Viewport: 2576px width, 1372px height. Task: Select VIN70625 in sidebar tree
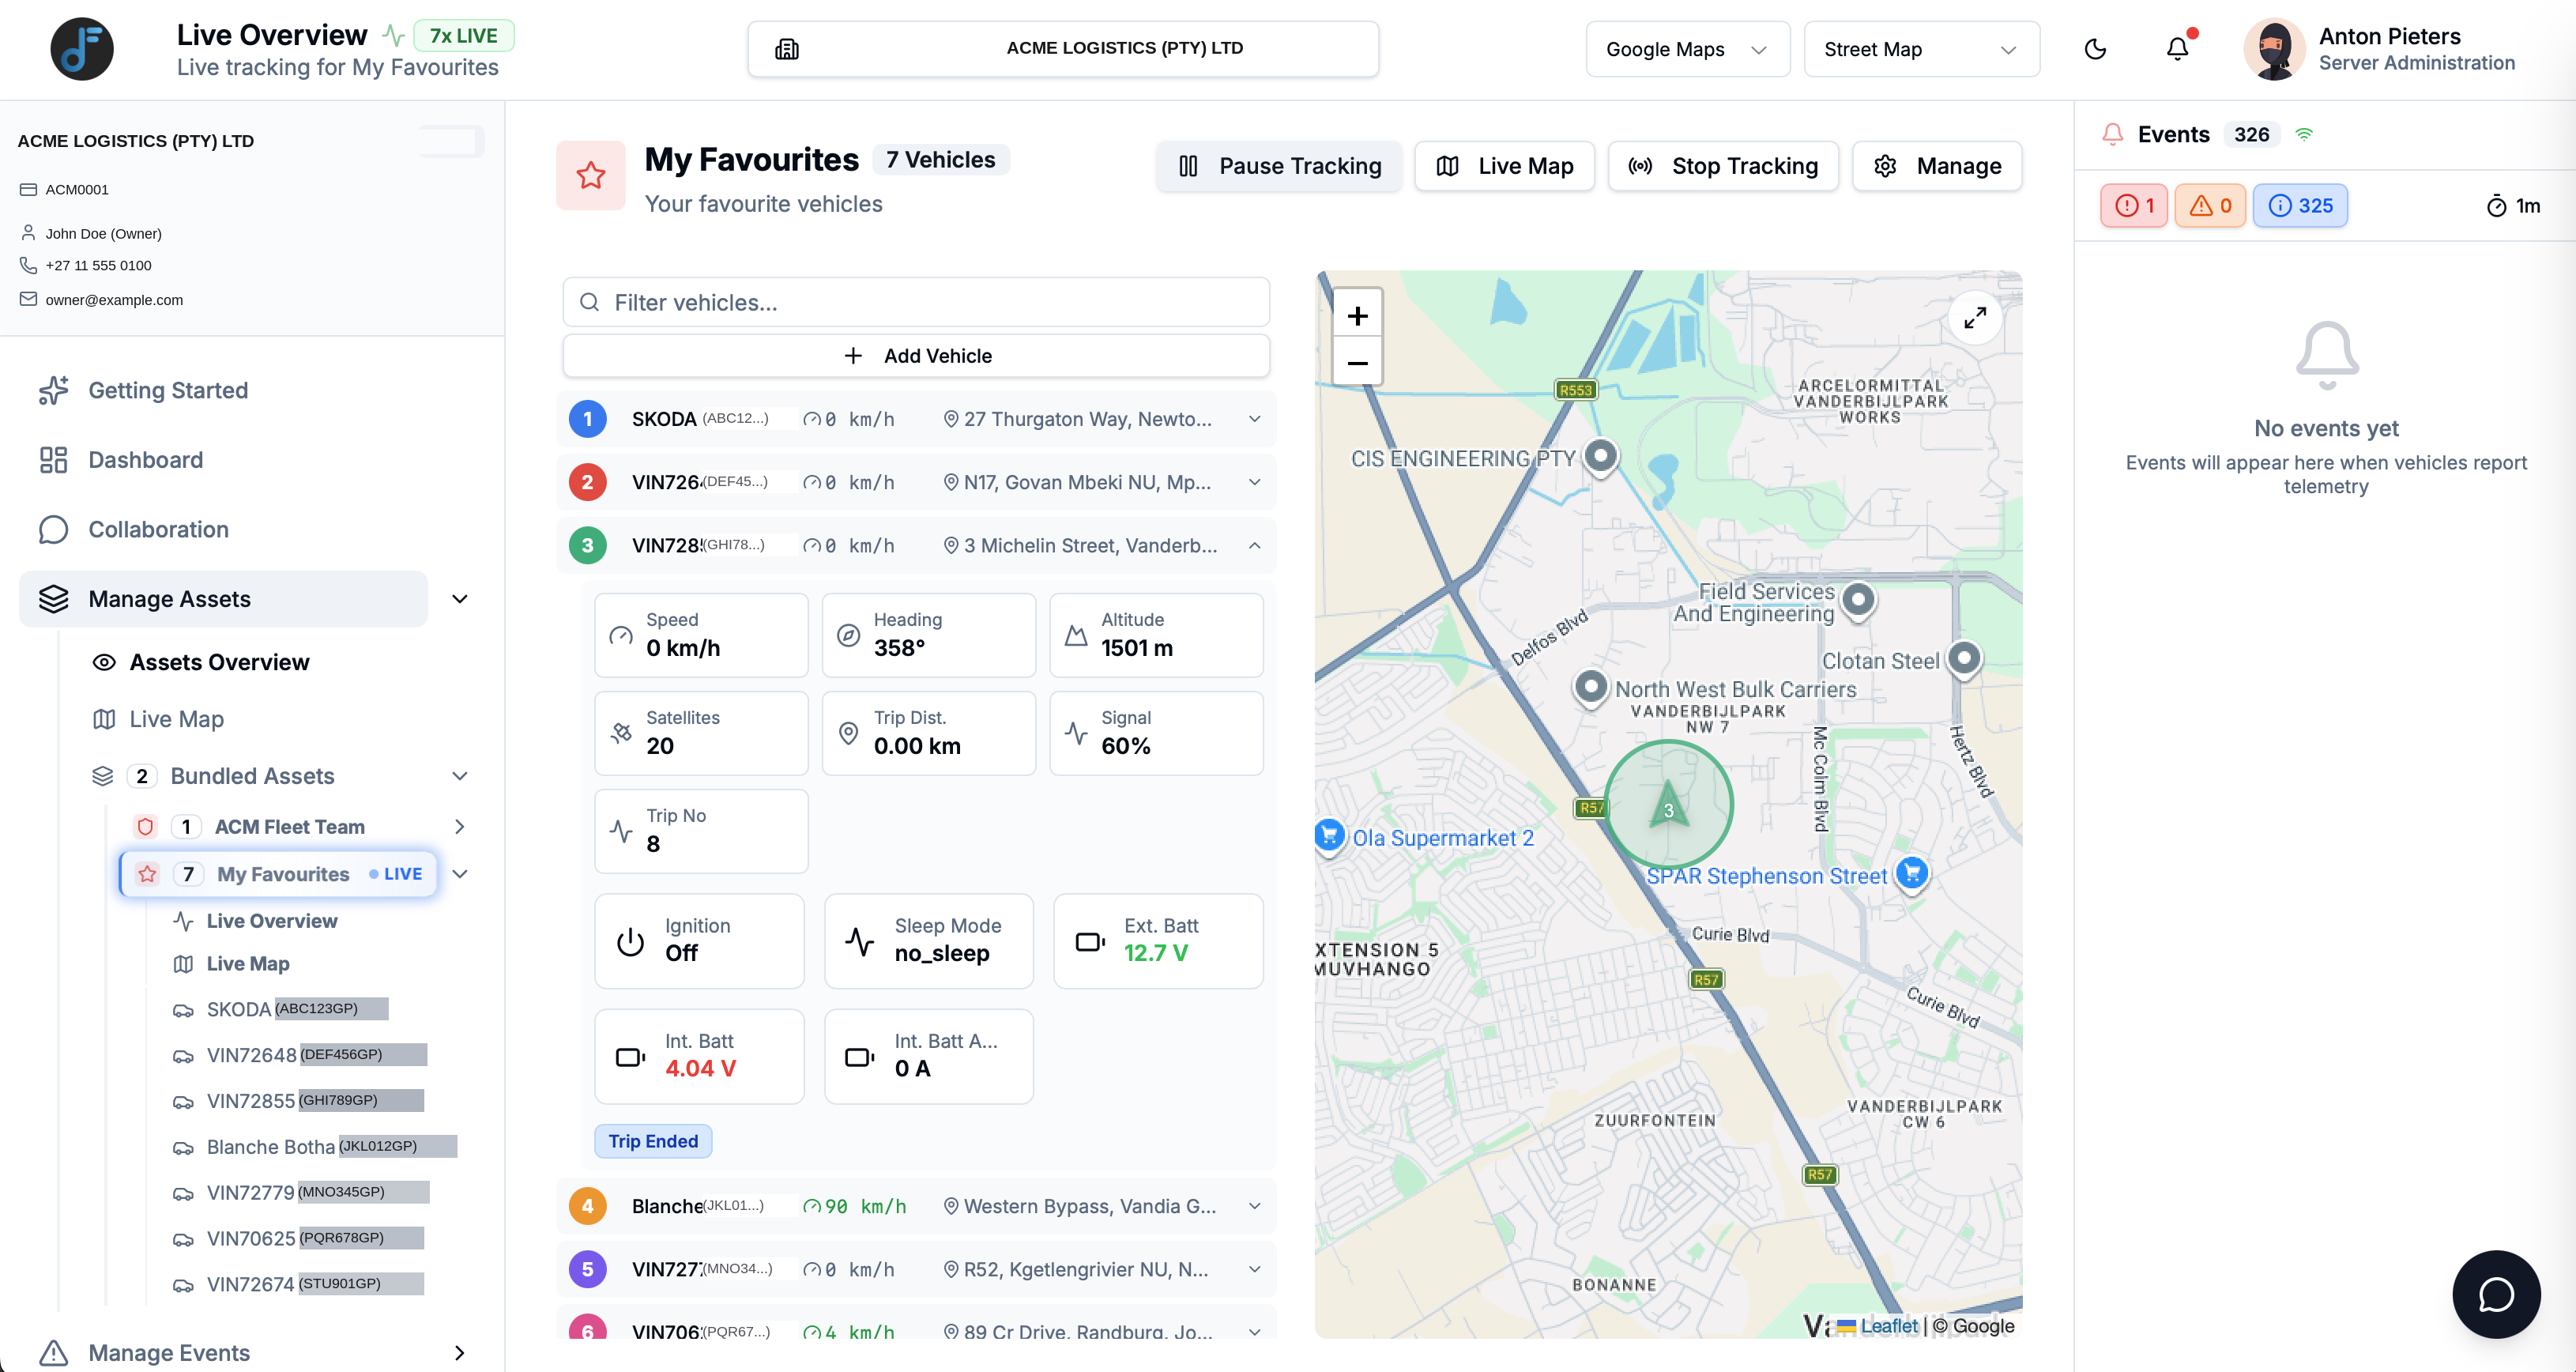coord(298,1239)
